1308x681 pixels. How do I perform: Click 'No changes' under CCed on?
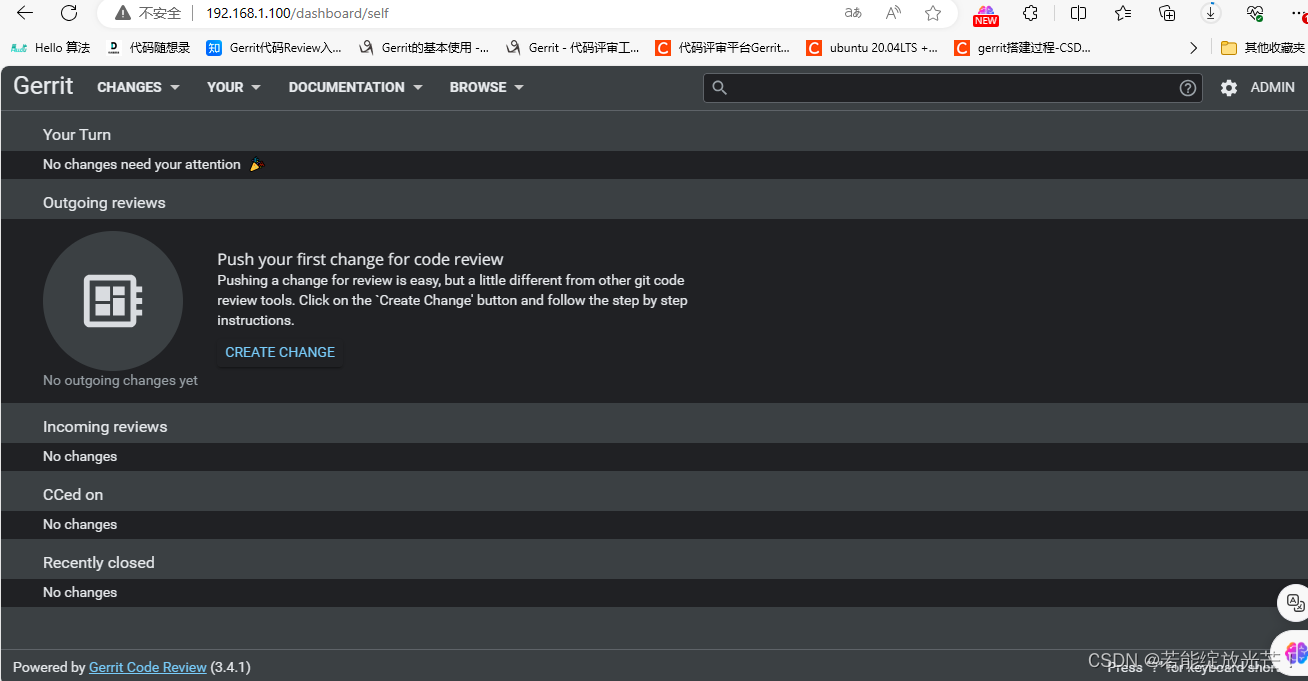pos(80,524)
